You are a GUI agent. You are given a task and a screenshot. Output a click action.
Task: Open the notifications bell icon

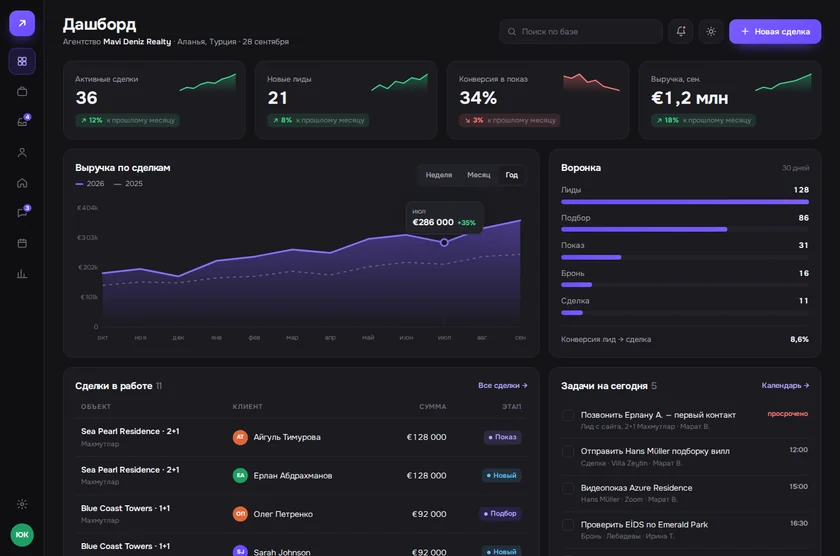(x=680, y=32)
